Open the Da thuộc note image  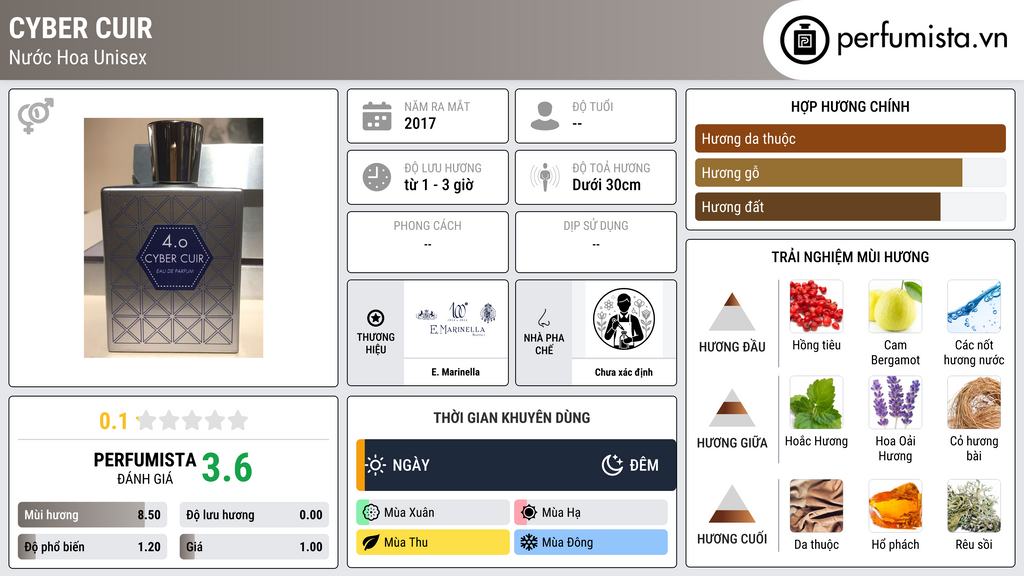(x=816, y=506)
